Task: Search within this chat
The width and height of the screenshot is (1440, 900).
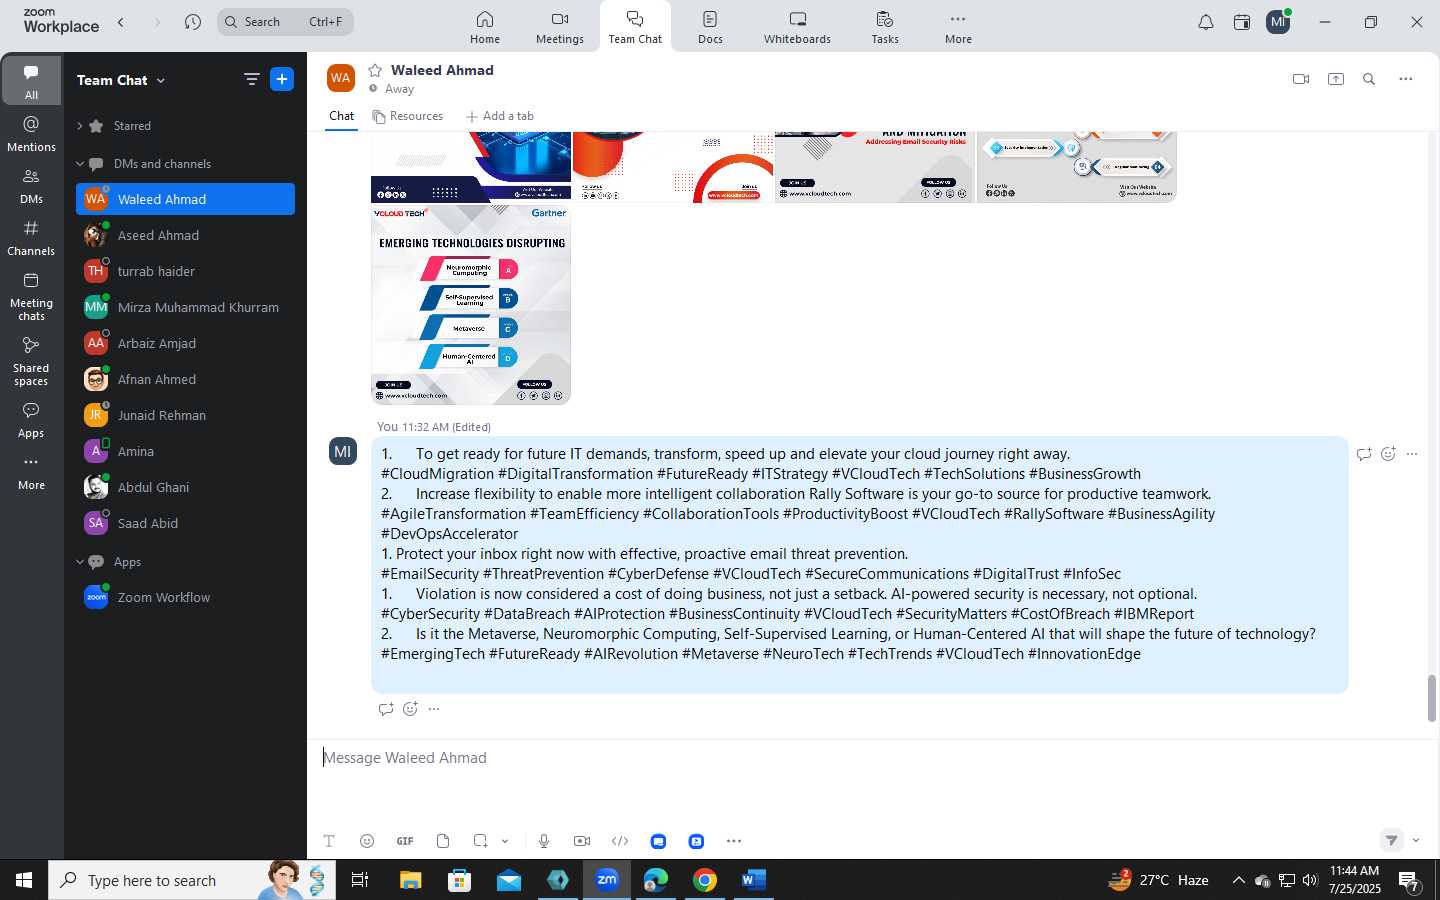Action: (x=1369, y=79)
